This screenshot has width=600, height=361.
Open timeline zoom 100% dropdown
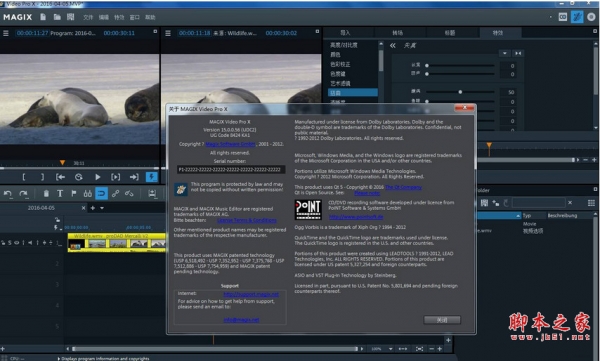click(x=391, y=349)
